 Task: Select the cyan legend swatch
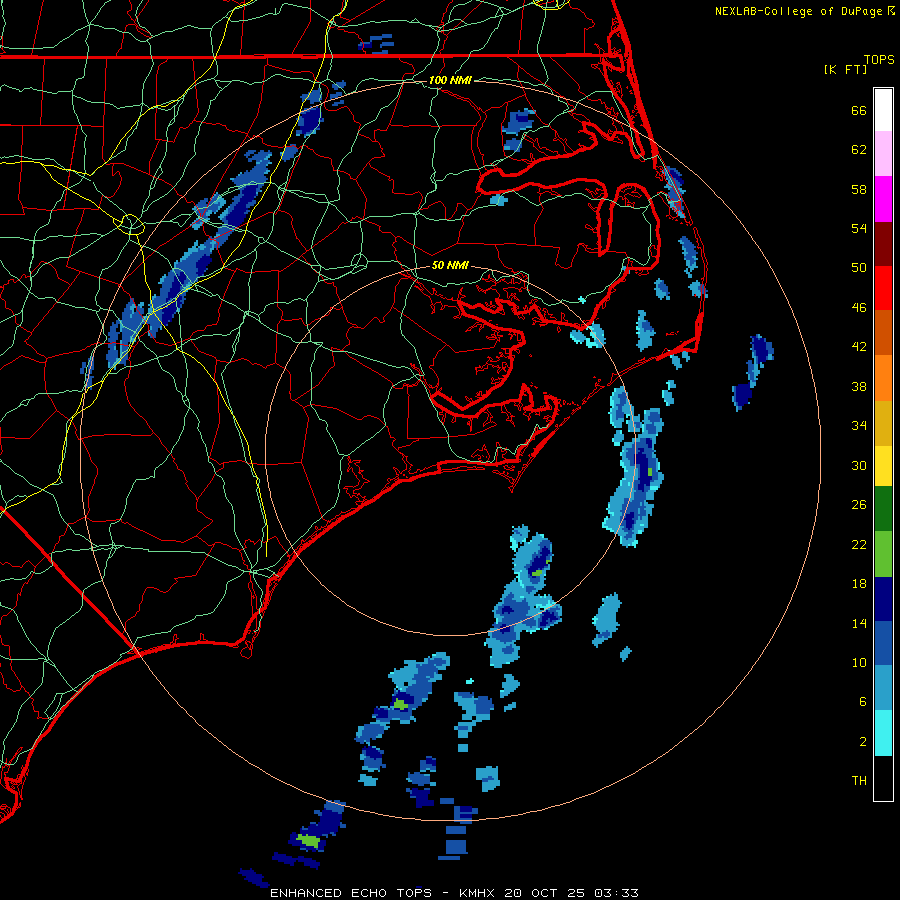tap(883, 733)
